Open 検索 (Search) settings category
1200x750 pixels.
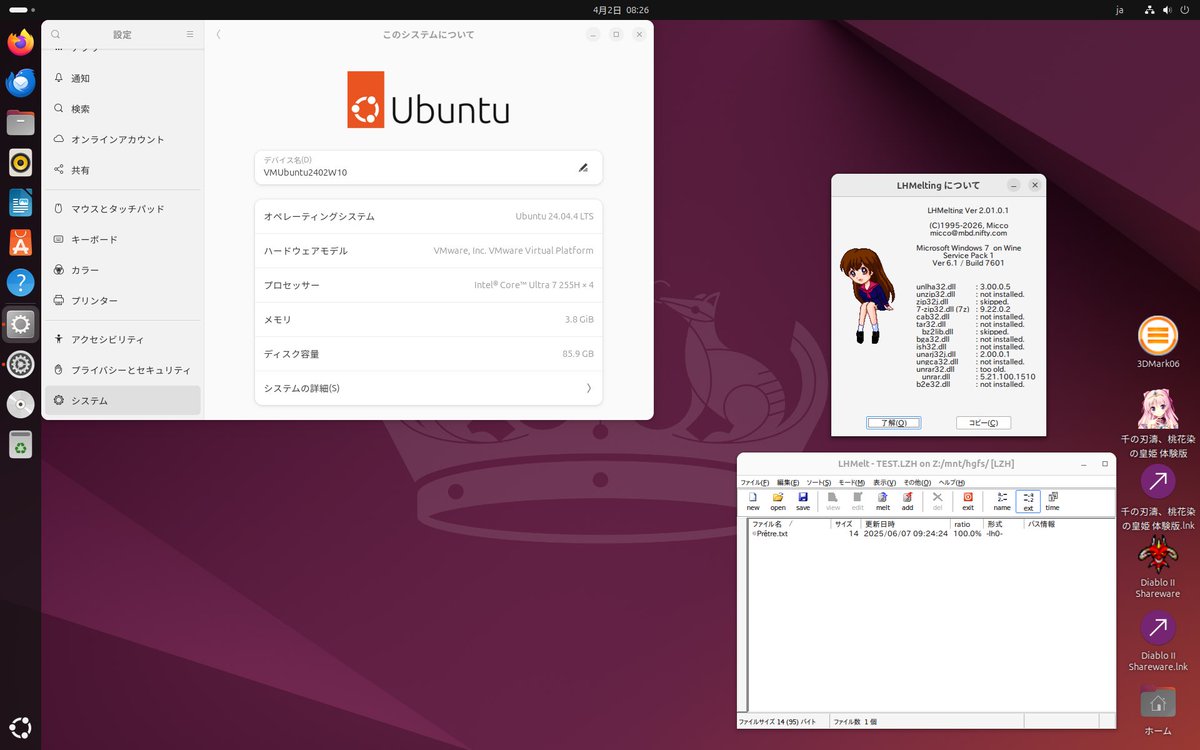click(x=123, y=109)
